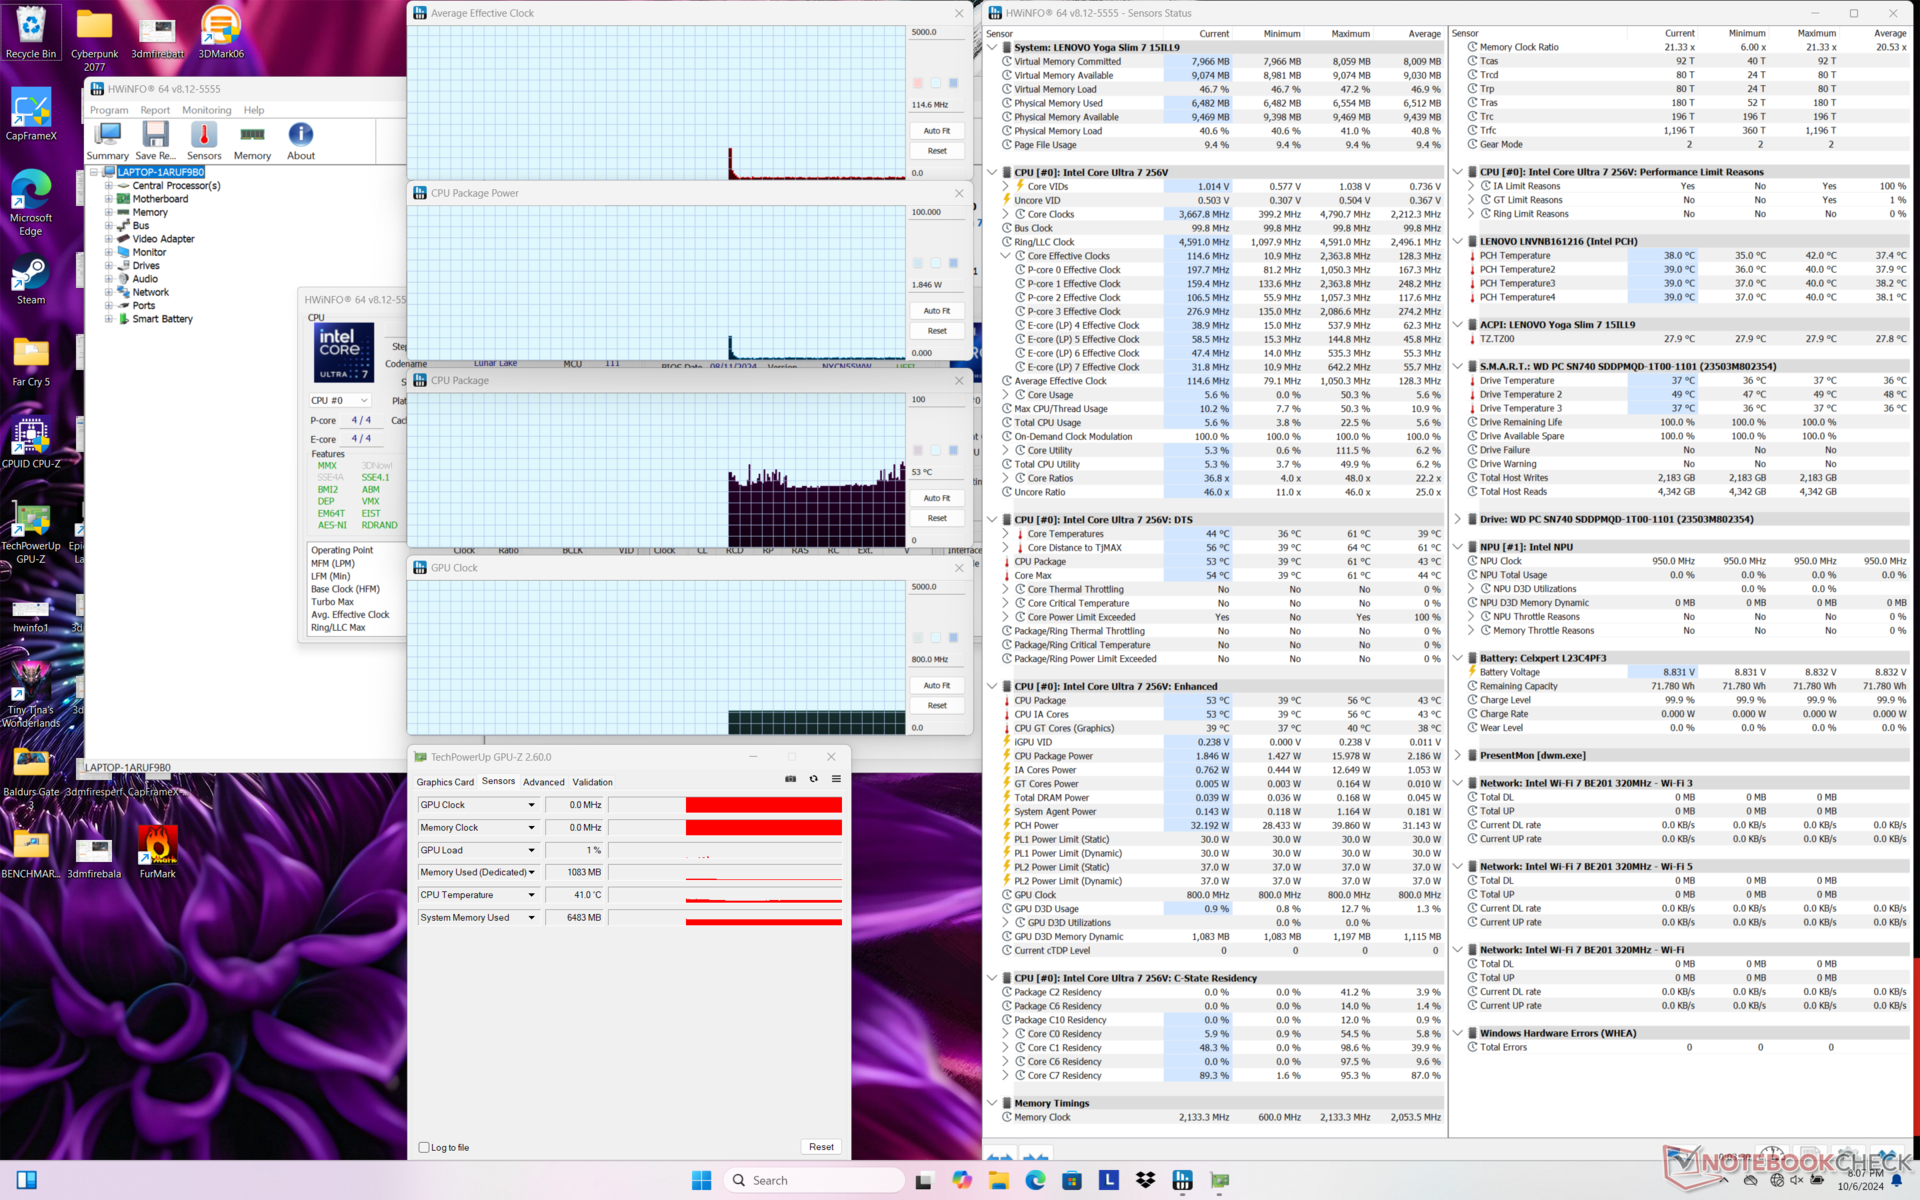Switch to GPU-Z via taskbar icon
Screen dimensions: 1920x1200
(1220, 1180)
